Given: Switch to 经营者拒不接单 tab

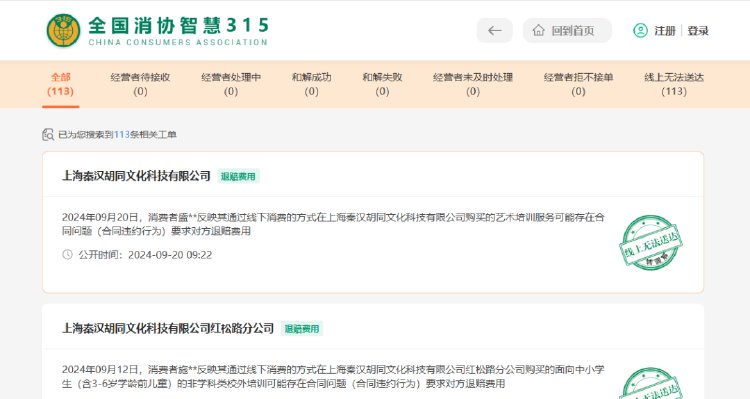Looking at the screenshot, I should 578,84.
